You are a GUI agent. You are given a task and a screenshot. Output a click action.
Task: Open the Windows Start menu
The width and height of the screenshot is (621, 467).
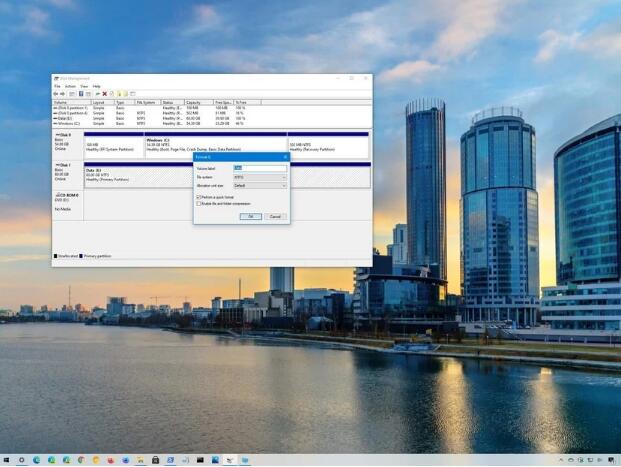tap(6, 460)
